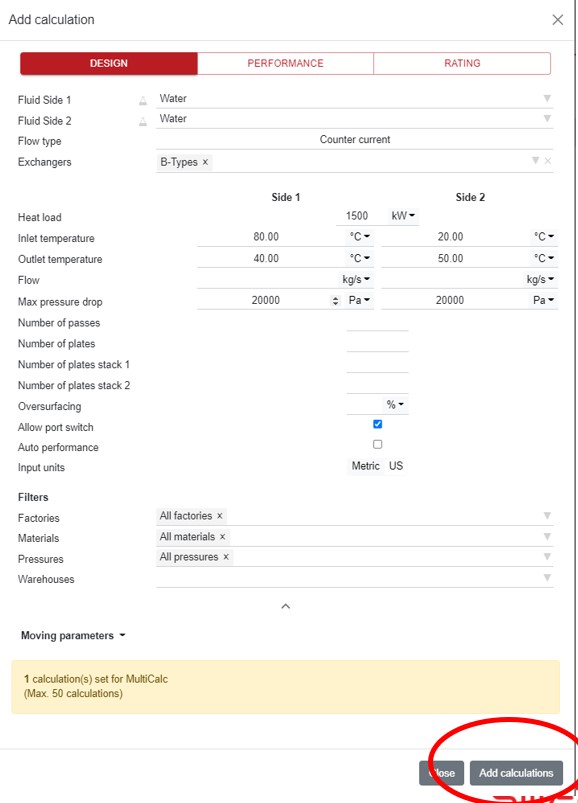Switch to the PERFORMANCE tab
This screenshot has width=578, height=803.
285,63
